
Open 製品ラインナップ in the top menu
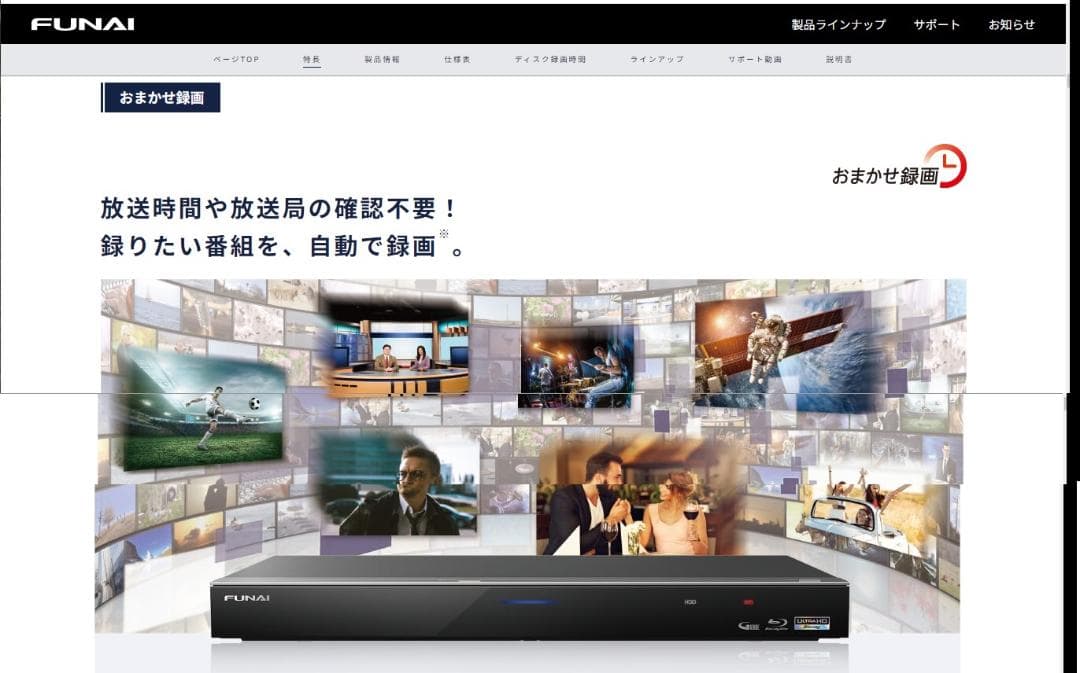(838, 25)
